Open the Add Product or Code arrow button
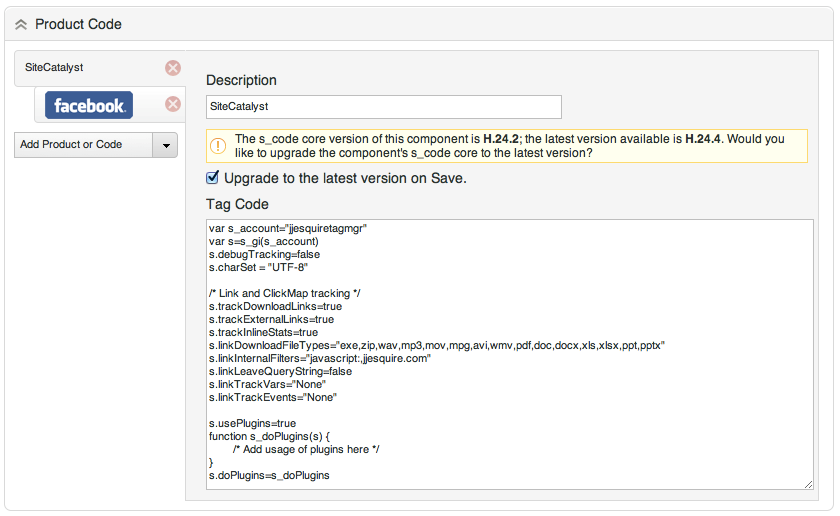Screen dimensions: 840x516 pyautogui.click(x=165, y=145)
